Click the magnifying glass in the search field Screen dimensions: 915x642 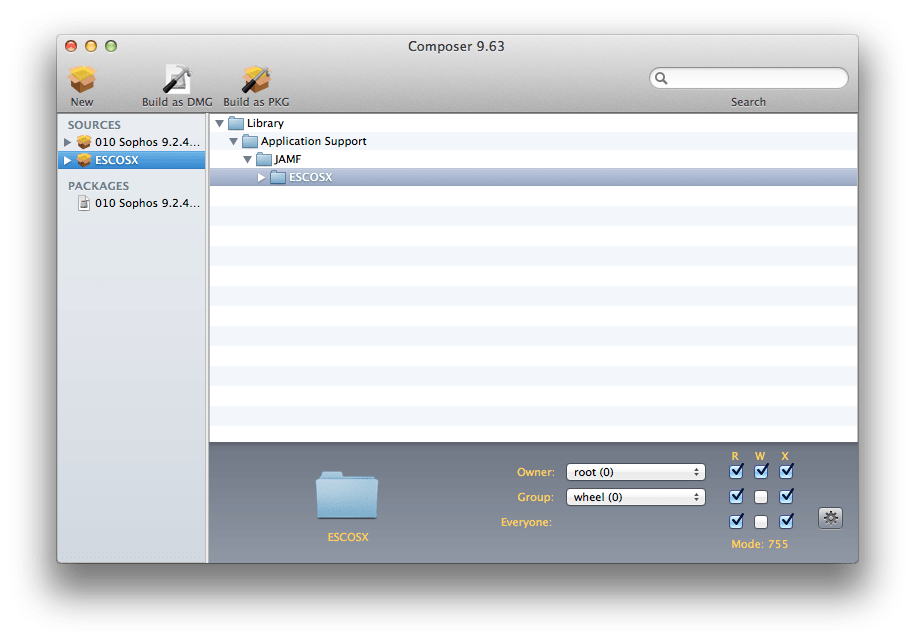tap(661, 78)
